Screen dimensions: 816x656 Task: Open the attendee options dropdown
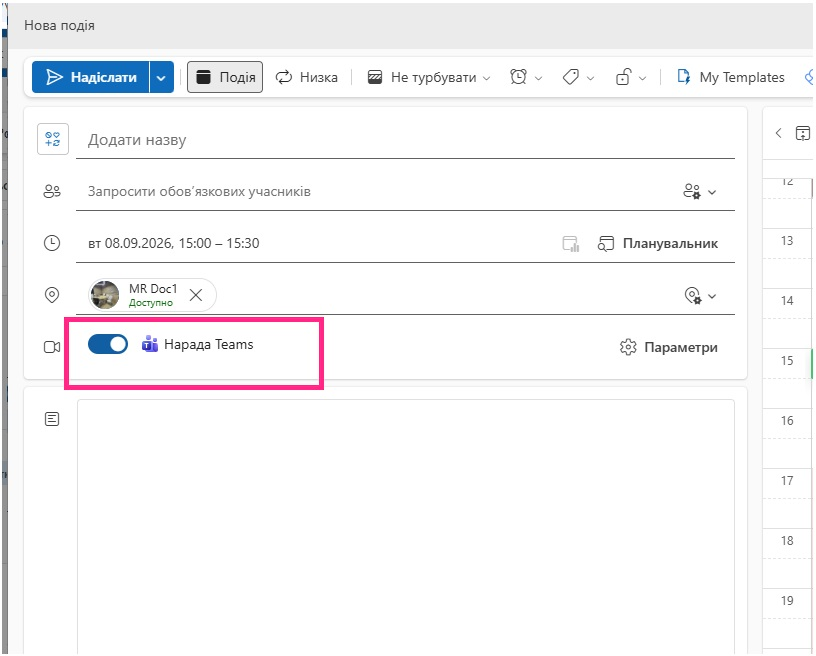click(x=699, y=191)
